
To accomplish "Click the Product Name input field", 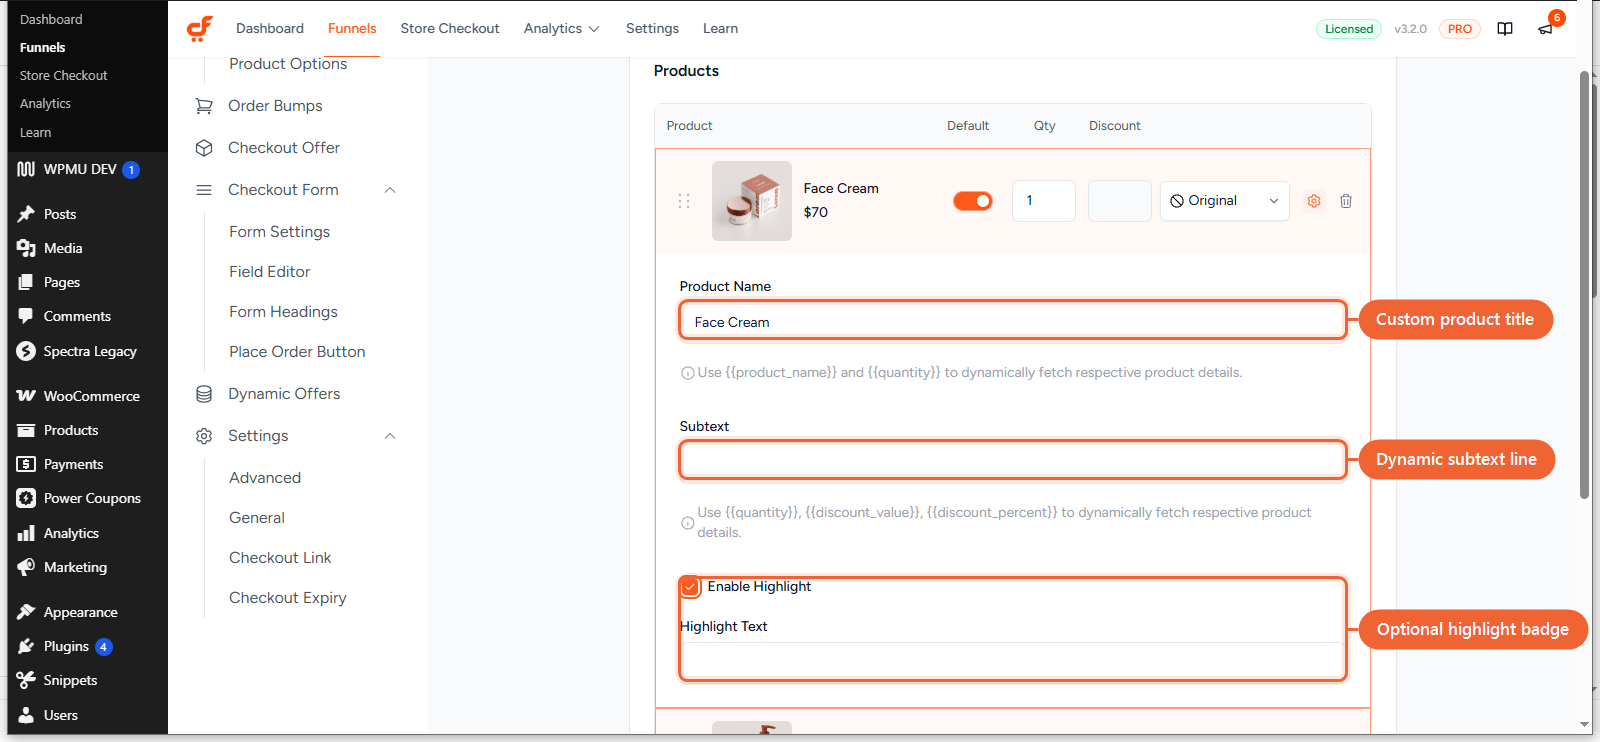I will click(1013, 320).
